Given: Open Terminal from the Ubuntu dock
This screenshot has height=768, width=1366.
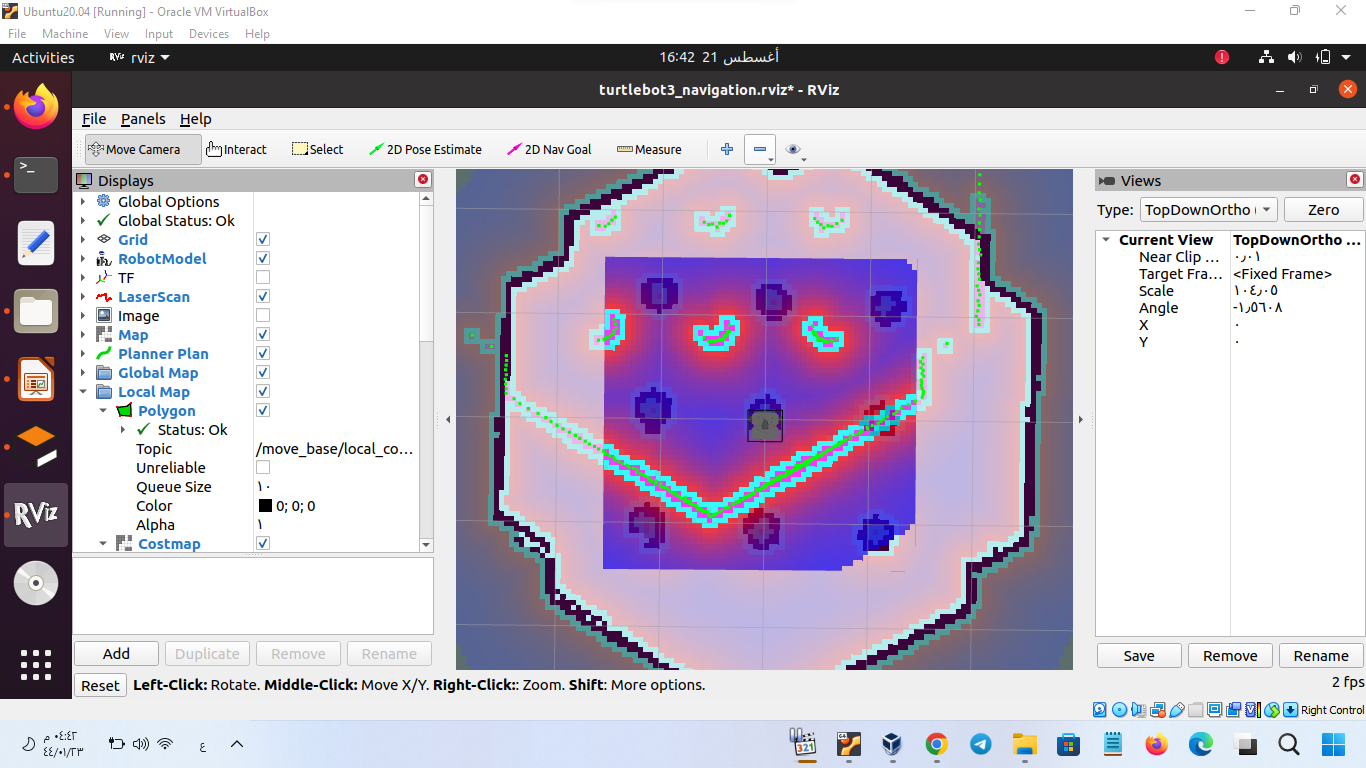Looking at the screenshot, I should click(36, 175).
